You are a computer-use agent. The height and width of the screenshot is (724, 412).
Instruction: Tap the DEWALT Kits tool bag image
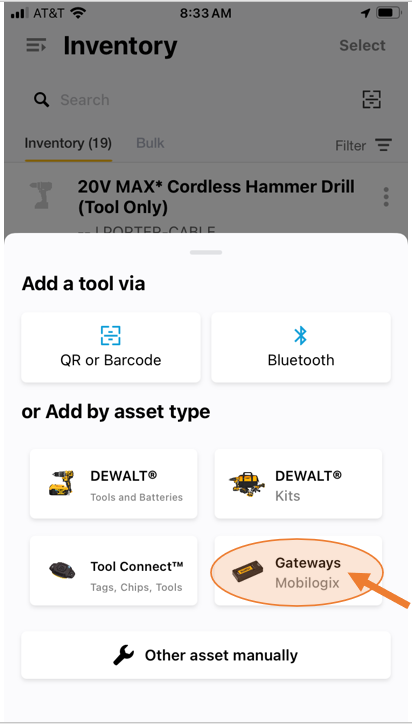[x=247, y=484]
